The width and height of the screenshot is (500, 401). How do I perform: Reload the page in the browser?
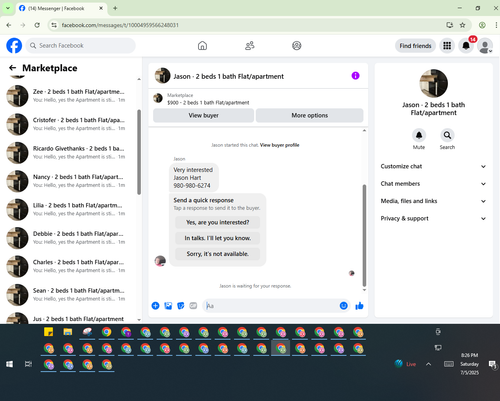(x=37, y=25)
